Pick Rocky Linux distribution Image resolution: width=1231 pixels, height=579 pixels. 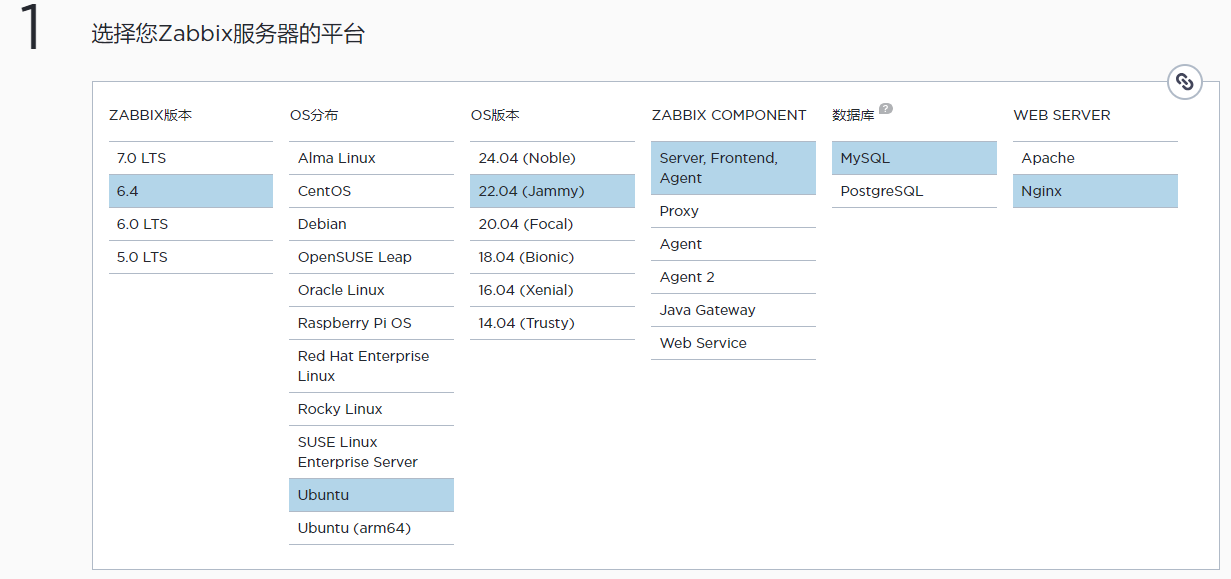pos(372,409)
